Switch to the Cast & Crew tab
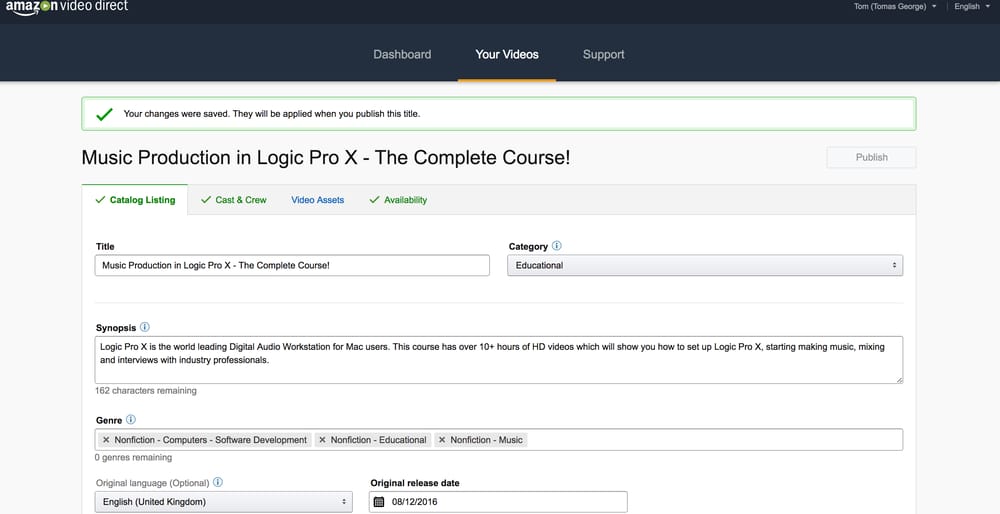 pyautogui.click(x=233, y=200)
